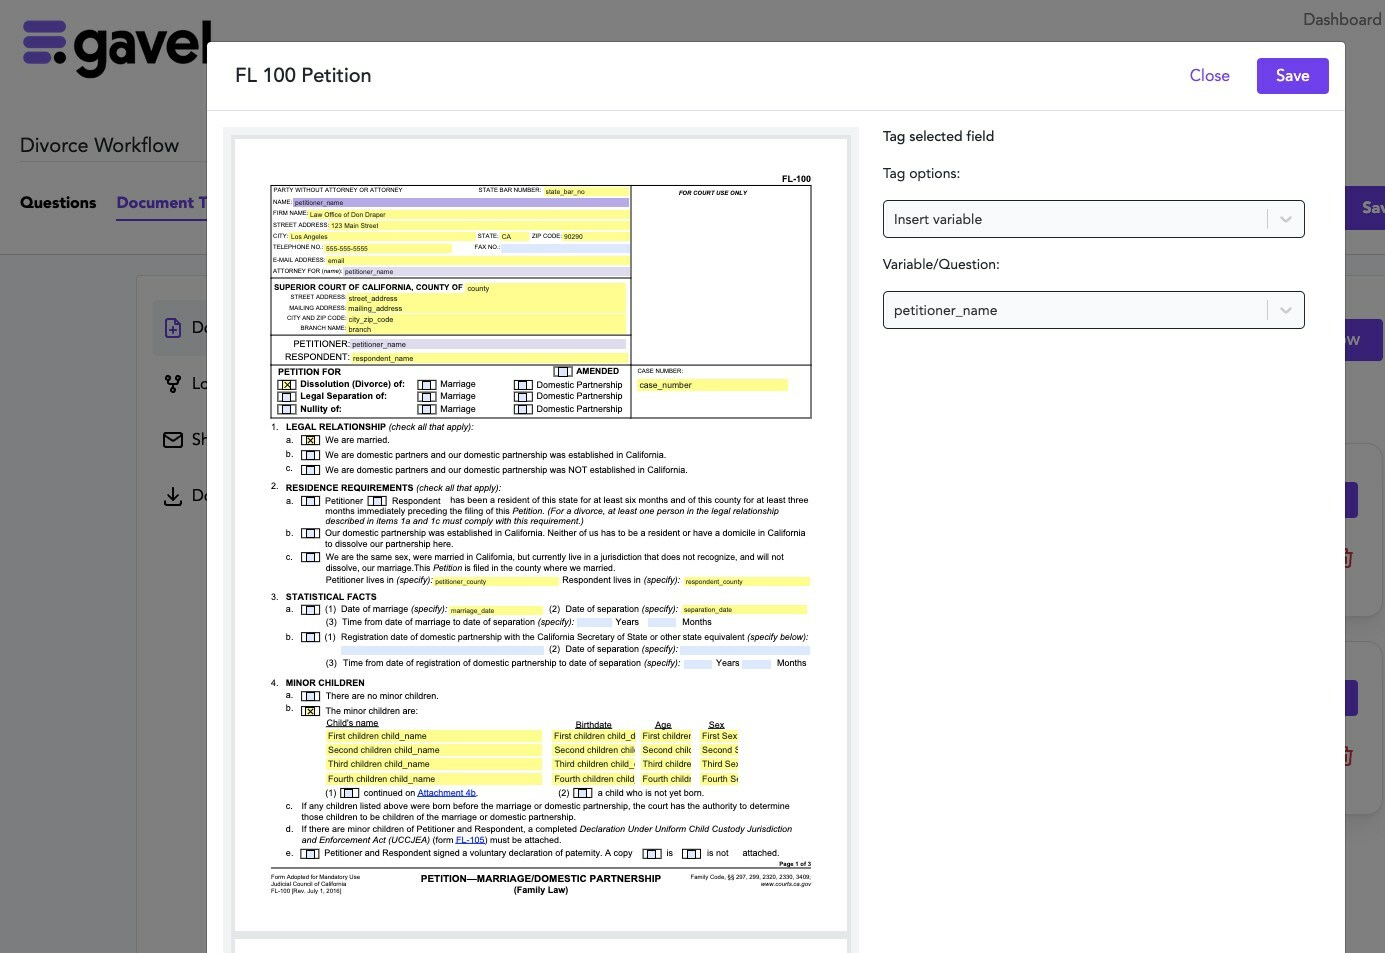
Task: Select the 'Attorney for' field
Action: click(x=486, y=271)
